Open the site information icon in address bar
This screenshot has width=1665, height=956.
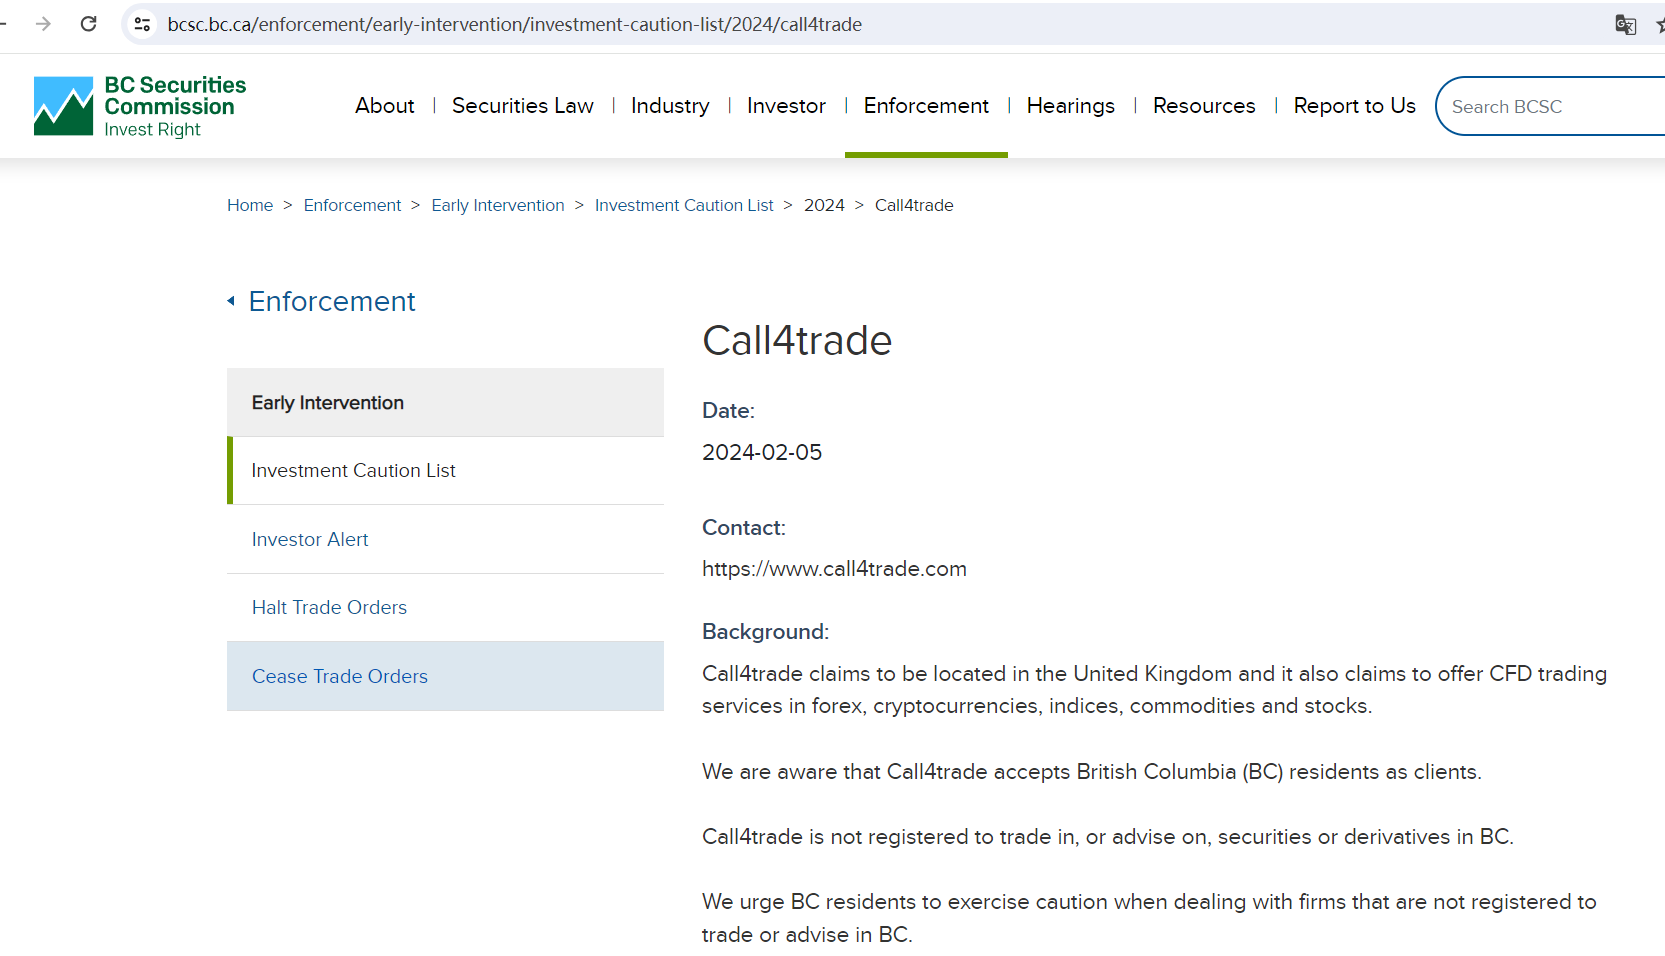pos(143,24)
